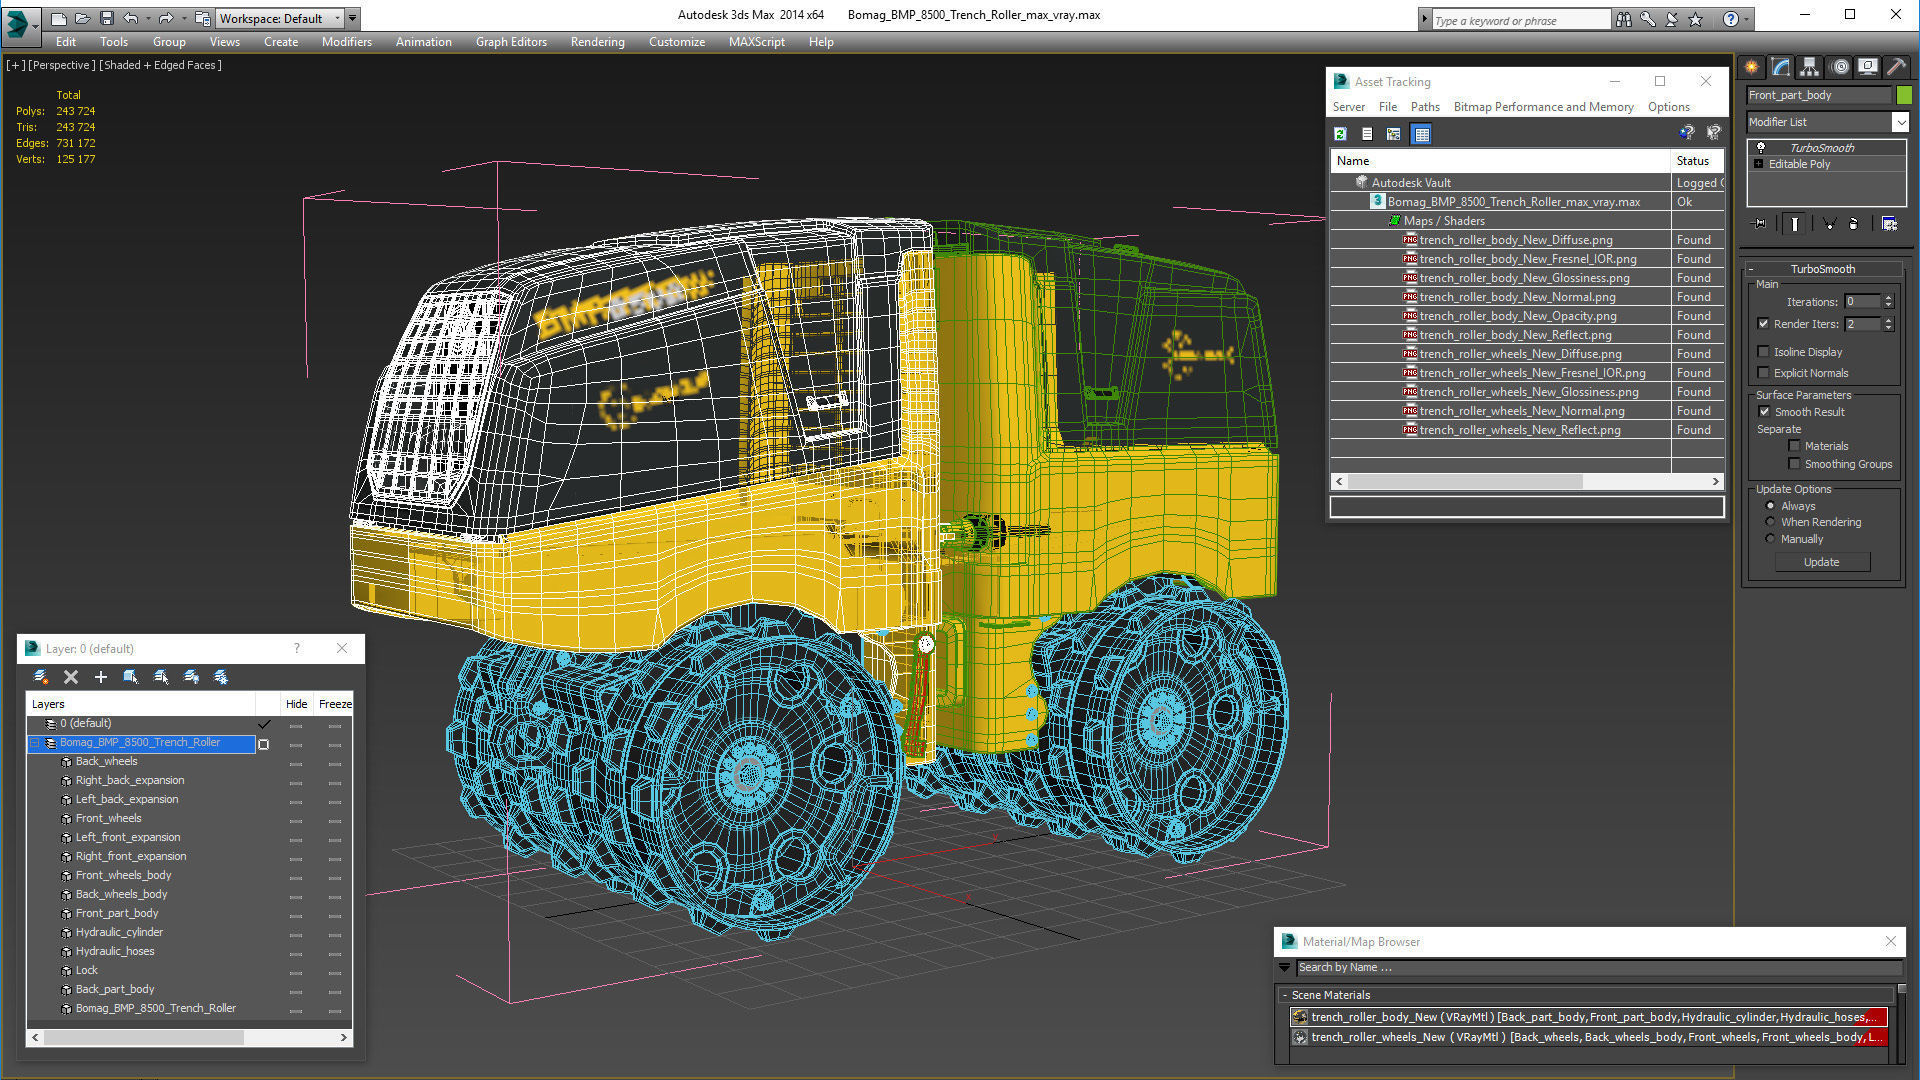
Task: Click Select Highlighted Objects and Layers icon
Action: point(131,677)
